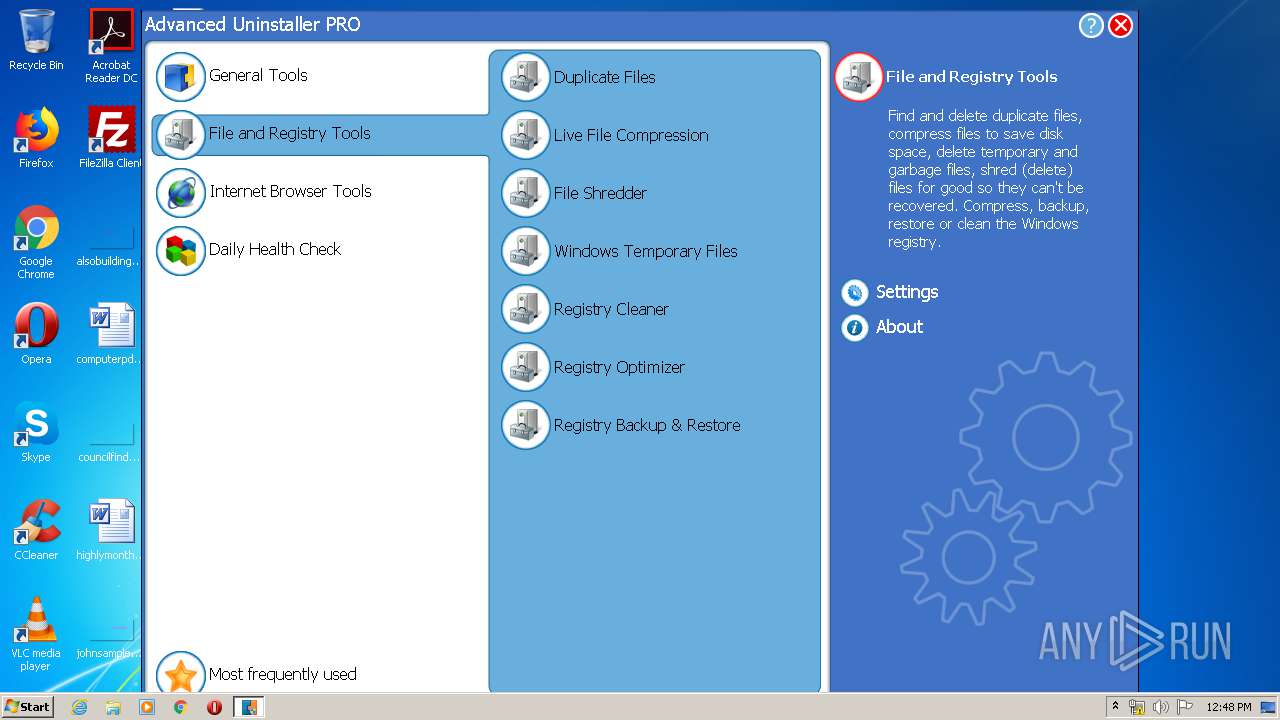Open FileZilla Client desktop shortcut
Image resolution: width=1280 pixels, height=720 pixels.
click(111, 138)
